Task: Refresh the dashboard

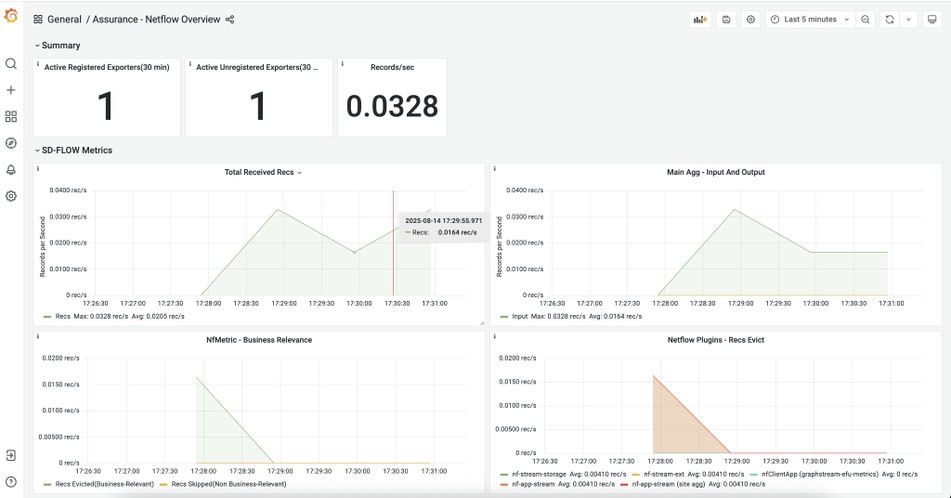Action: (890, 19)
